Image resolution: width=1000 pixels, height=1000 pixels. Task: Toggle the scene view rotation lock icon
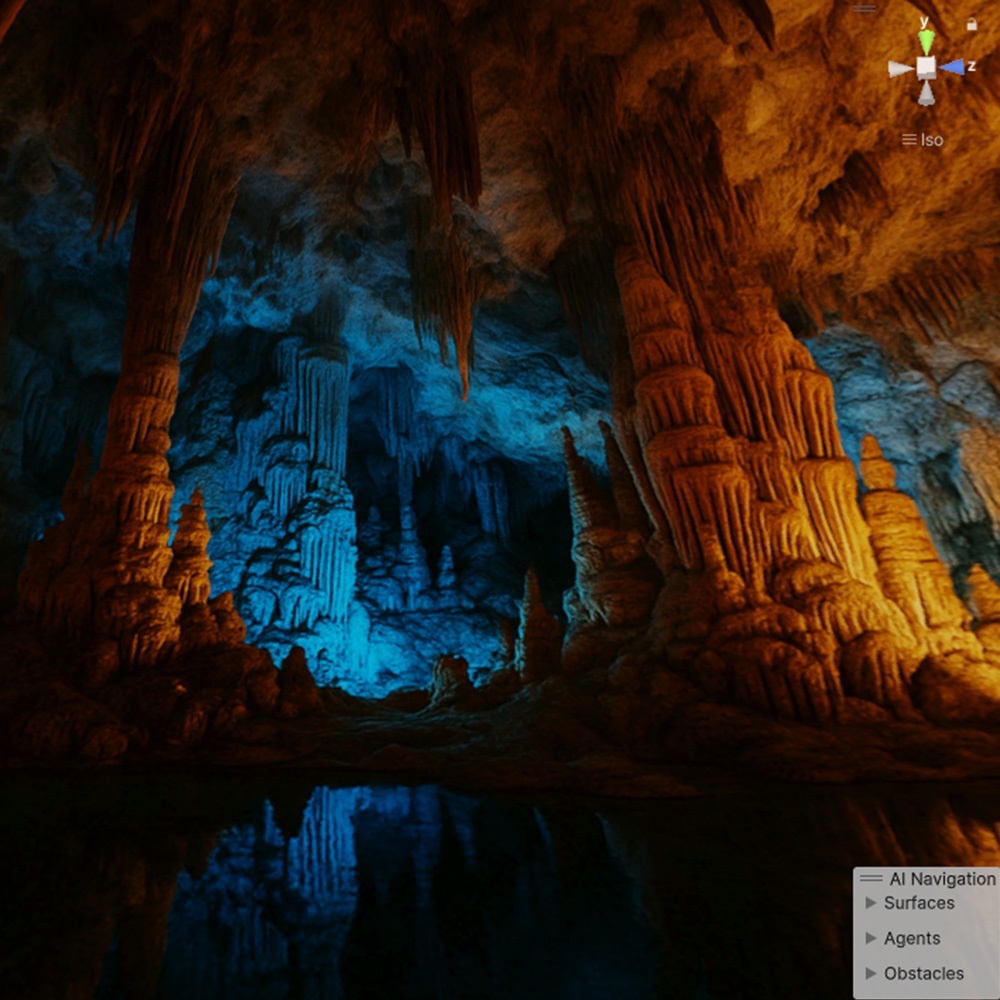click(x=971, y=24)
